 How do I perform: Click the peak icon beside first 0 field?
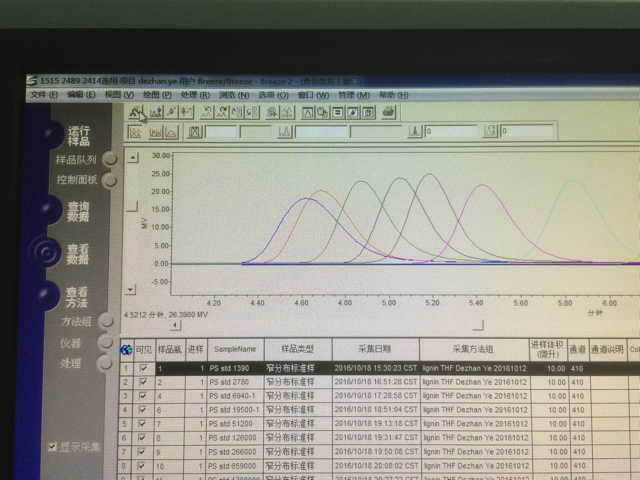414,131
